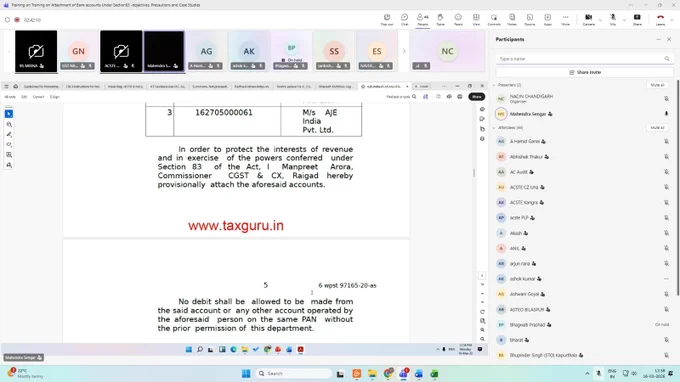
Task: Click the Windows taskbar Search box
Action: pos(293,373)
